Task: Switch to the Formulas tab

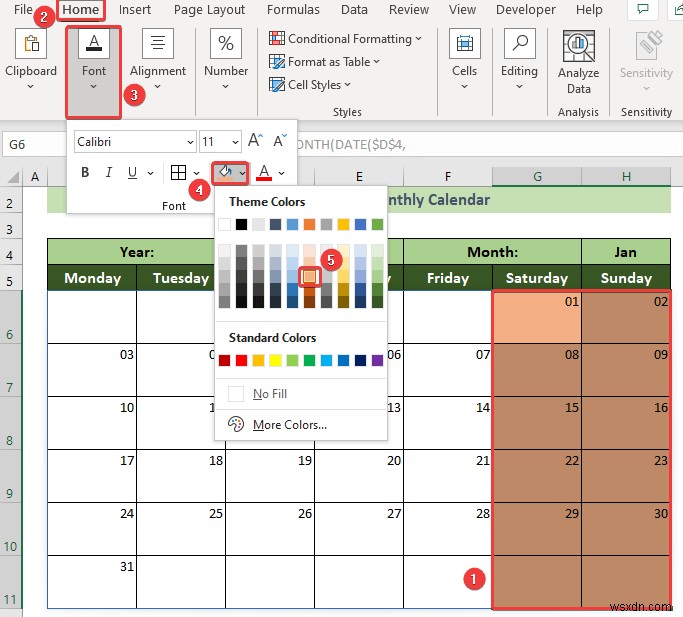Action: tap(293, 10)
